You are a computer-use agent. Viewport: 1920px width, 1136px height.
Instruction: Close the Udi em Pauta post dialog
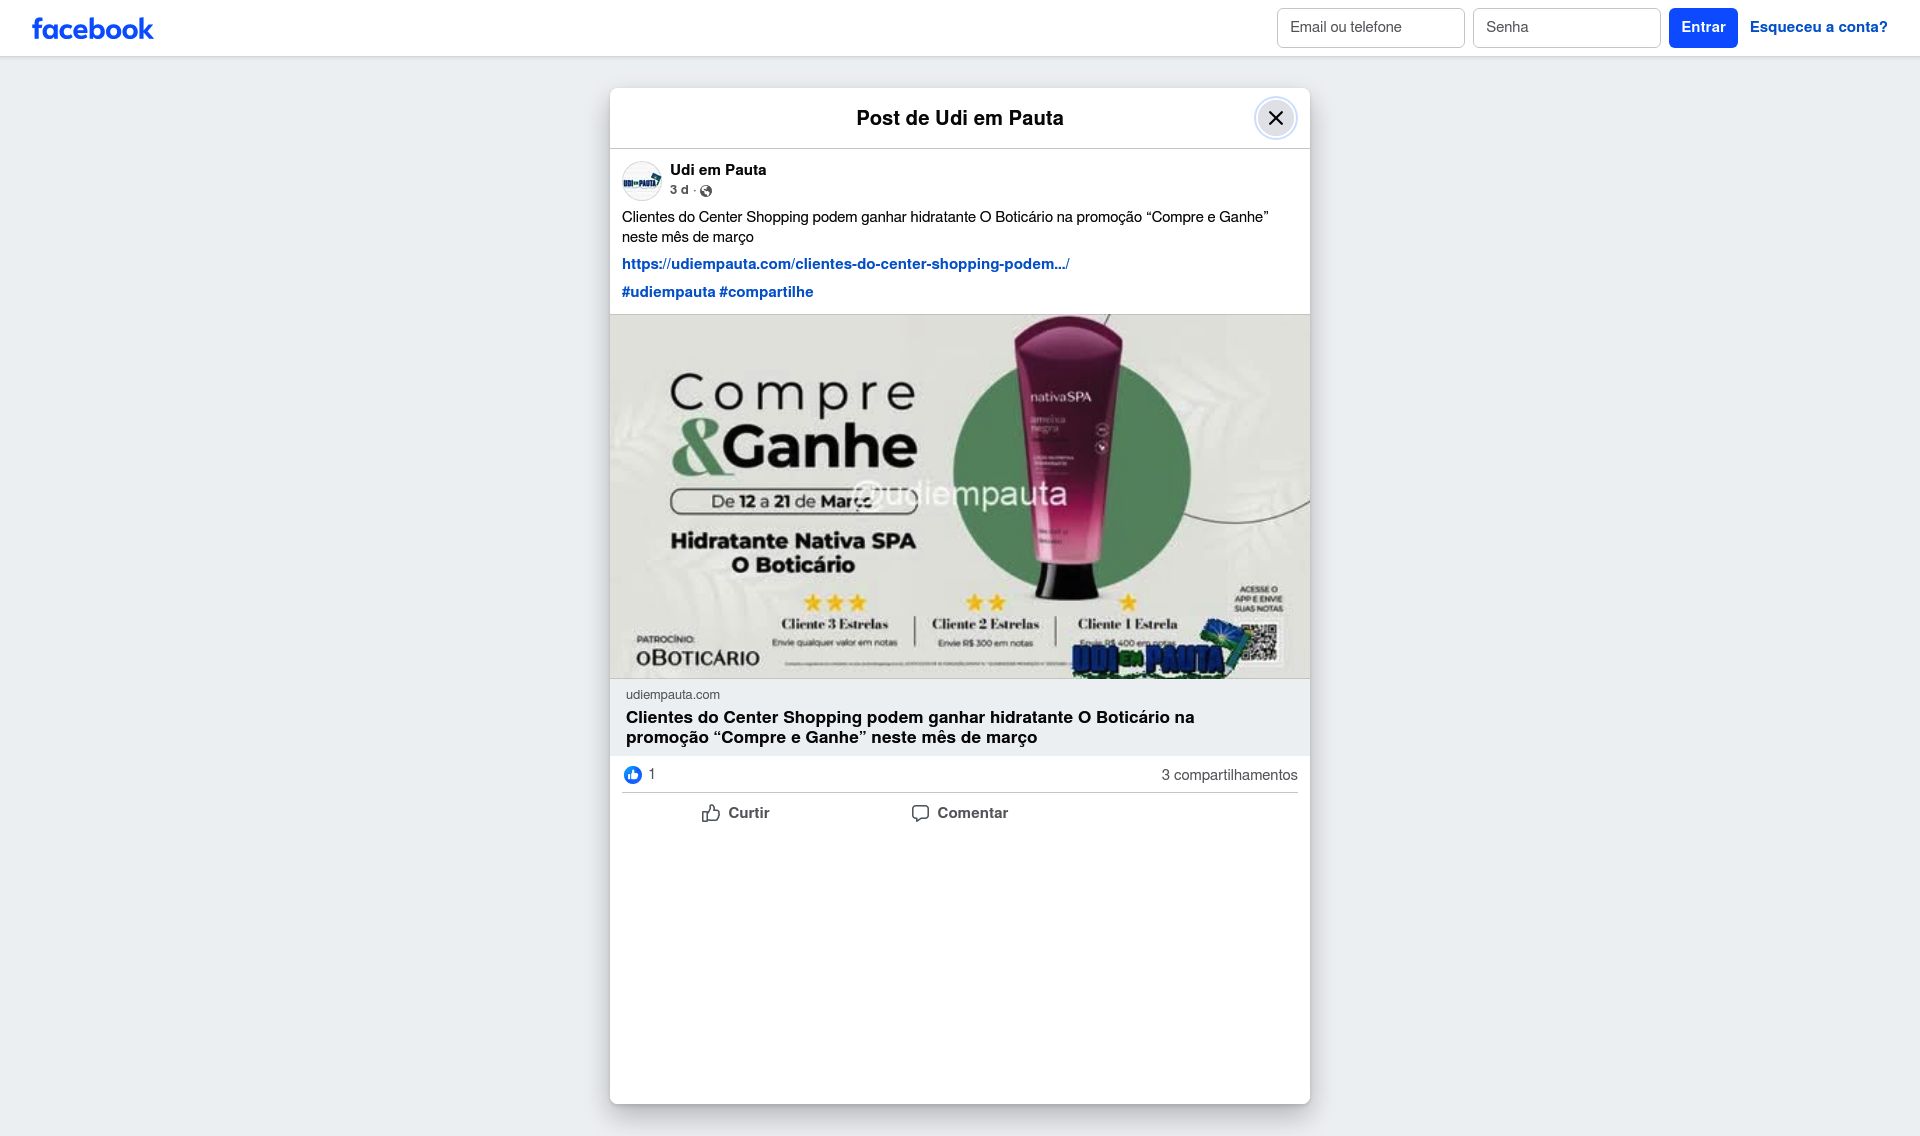1275,118
